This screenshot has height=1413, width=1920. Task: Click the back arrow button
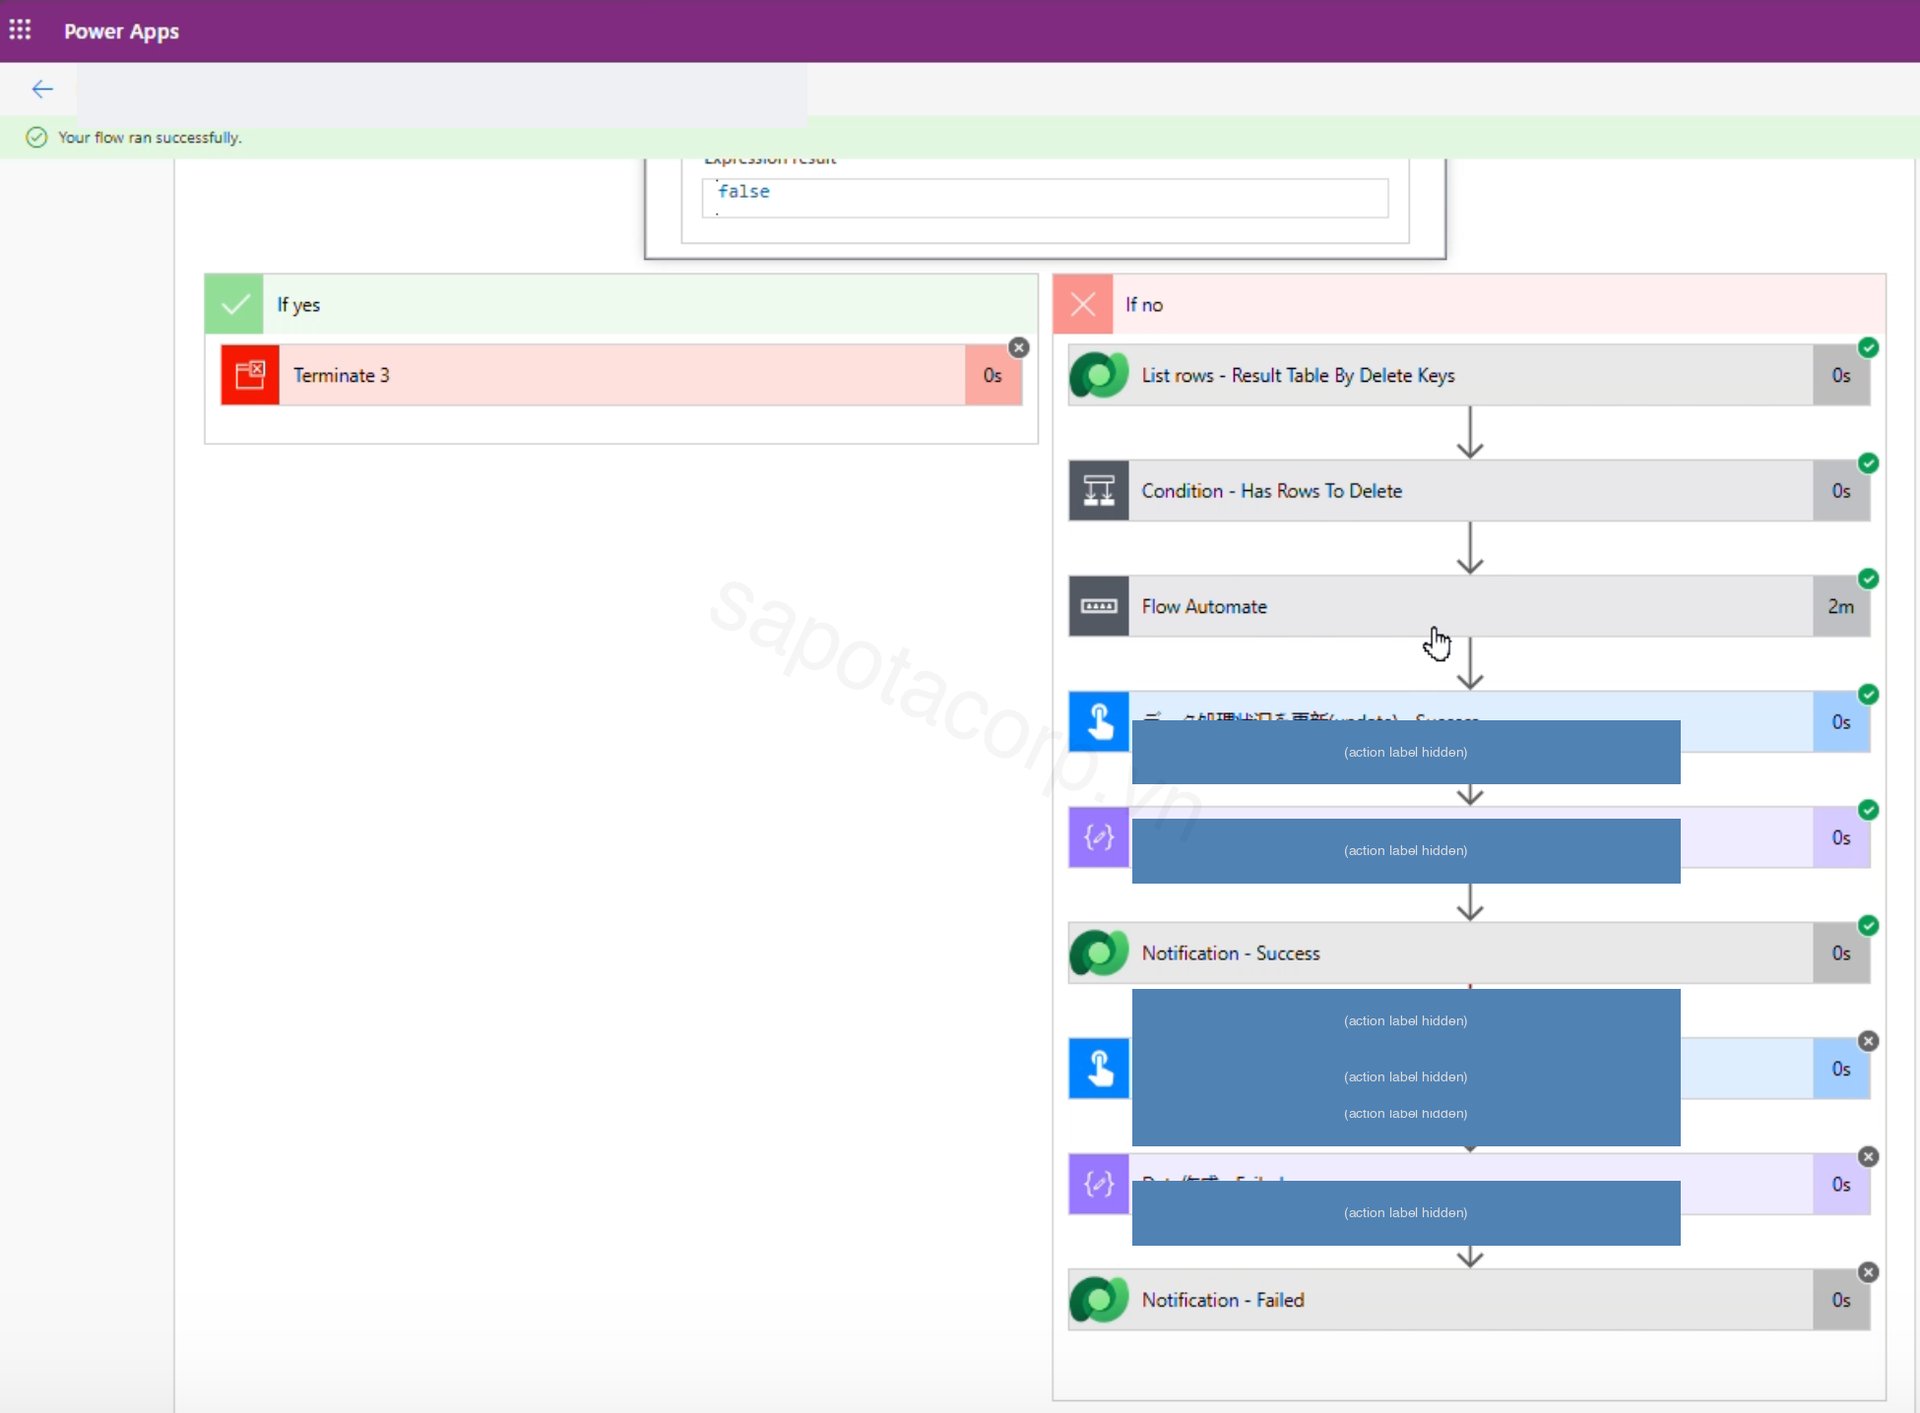pos(42,89)
